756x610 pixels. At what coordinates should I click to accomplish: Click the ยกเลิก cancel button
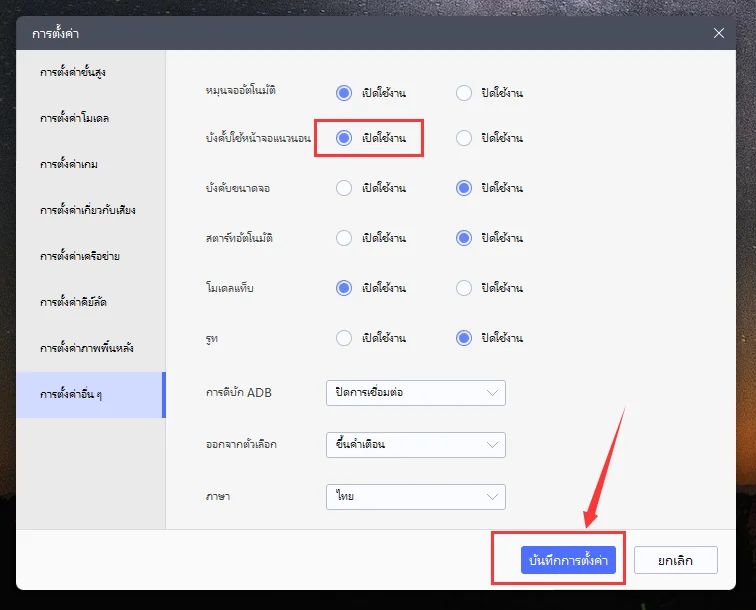tap(675, 560)
